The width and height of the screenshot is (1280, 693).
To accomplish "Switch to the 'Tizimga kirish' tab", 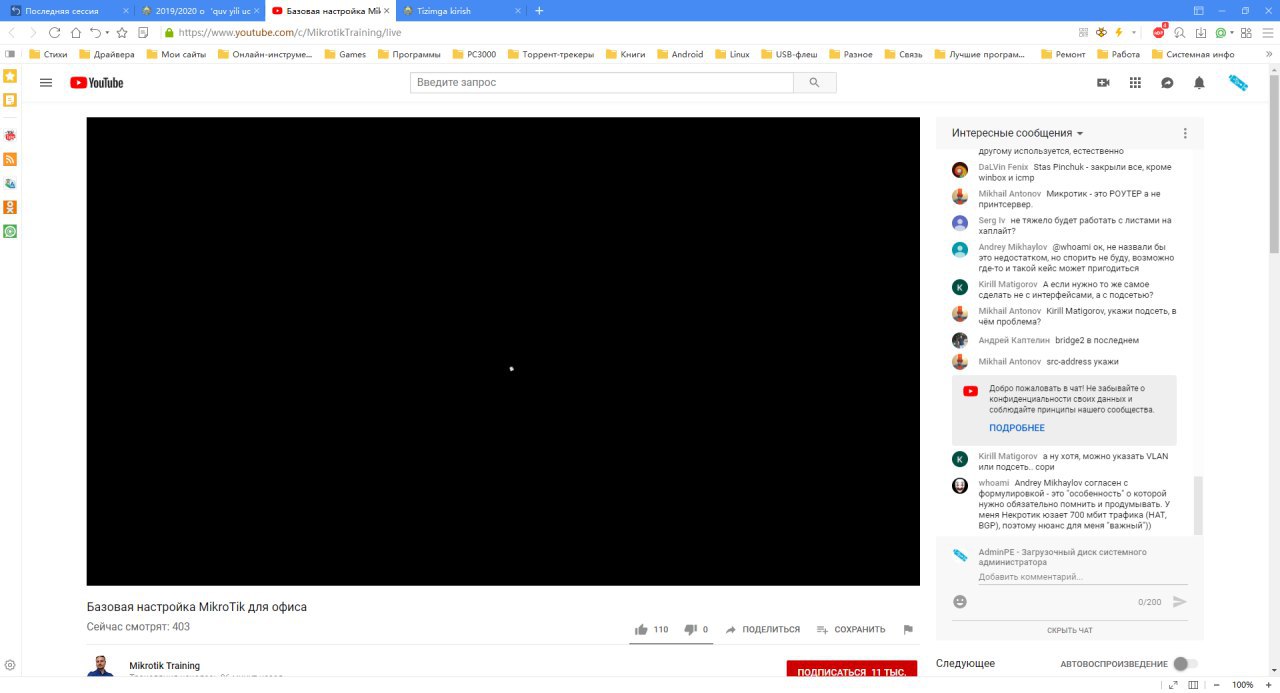I will (x=461, y=10).
